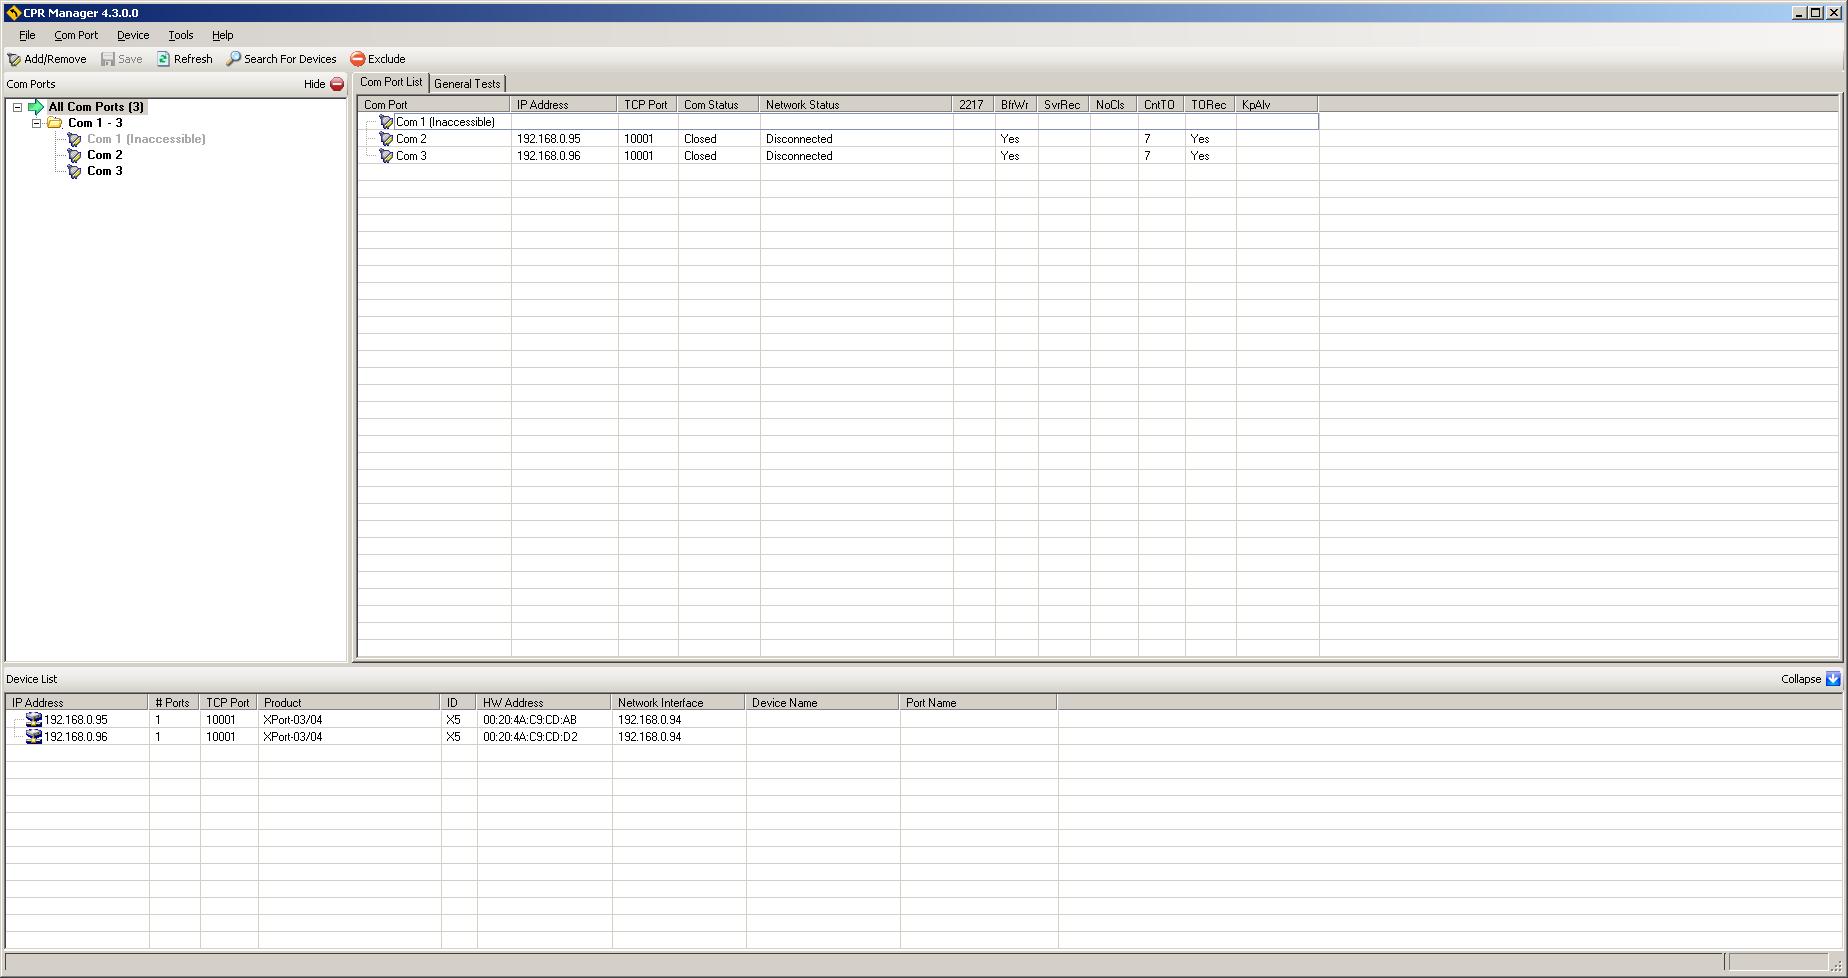Open the Com Port menu
The image size is (1848, 978).
click(76, 35)
